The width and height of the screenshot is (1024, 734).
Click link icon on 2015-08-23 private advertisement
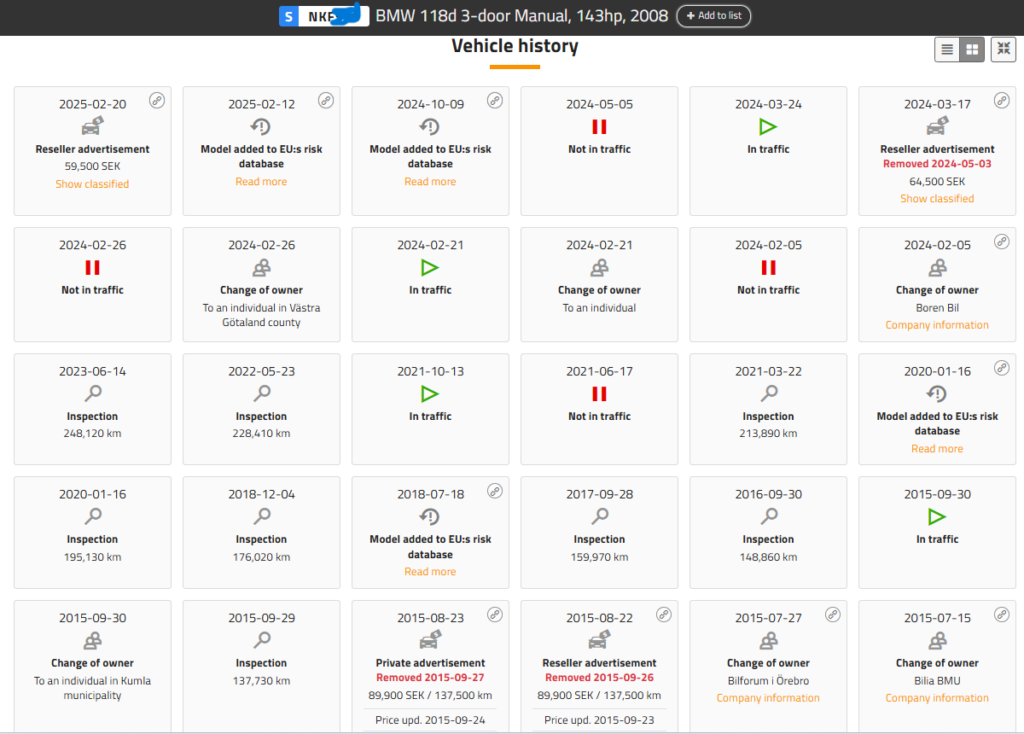pyautogui.click(x=495, y=614)
